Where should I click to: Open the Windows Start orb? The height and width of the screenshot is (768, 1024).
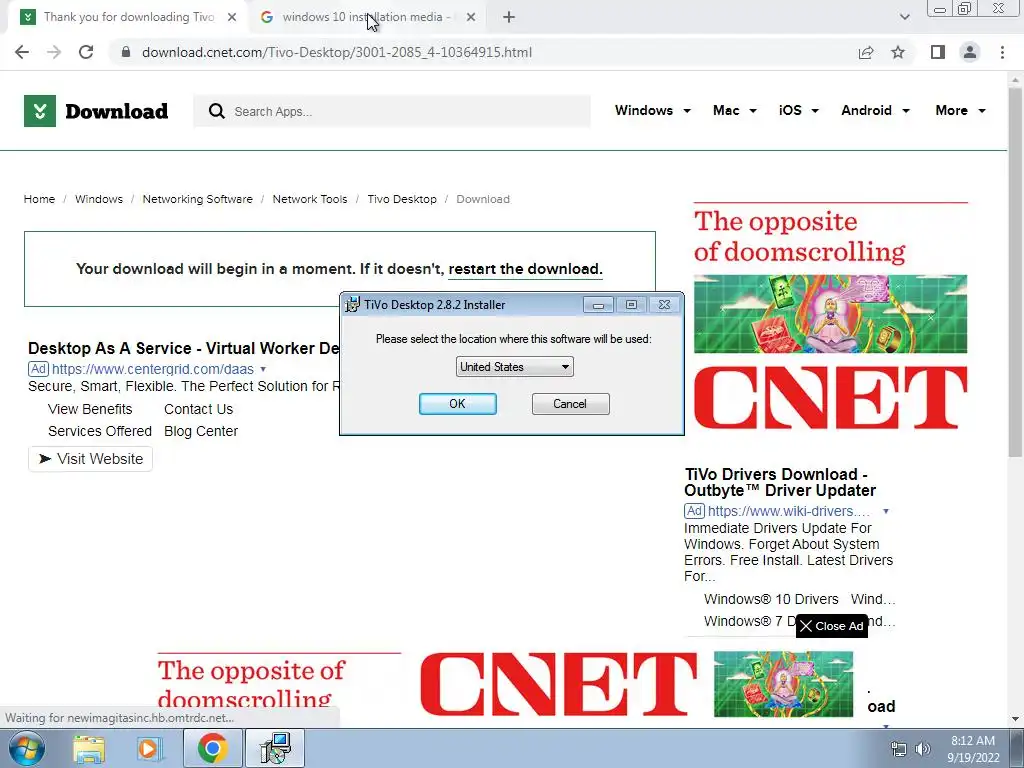26,748
